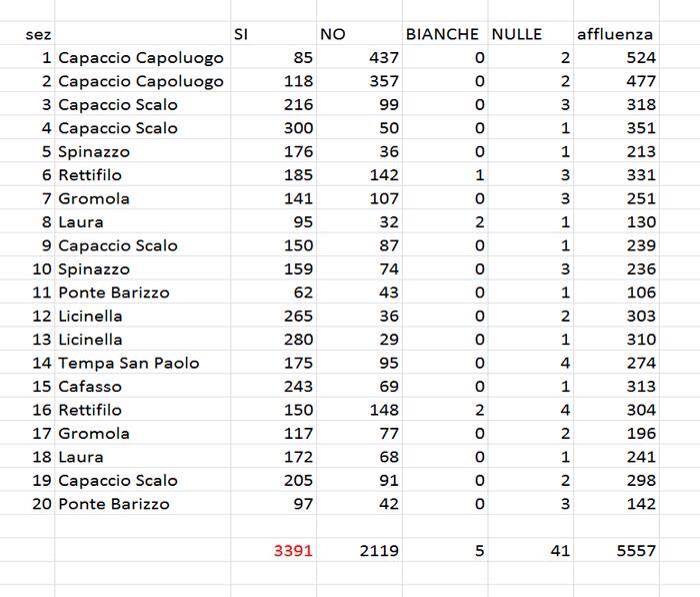The width and height of the screenshot is (700, 597).
Task: Select the NULLE total cell 41
Action: pos(531,550)
